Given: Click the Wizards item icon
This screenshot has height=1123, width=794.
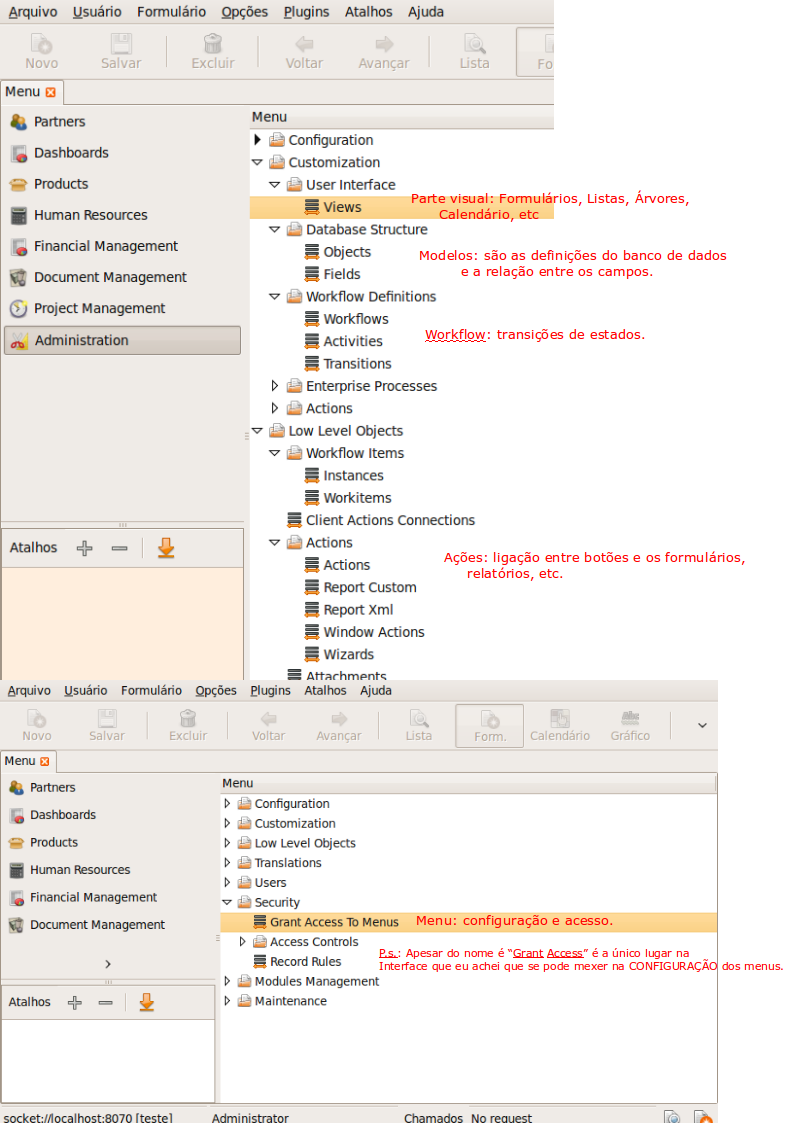Looking at the screenshot, I should pyautogui.click(x=312, y=655).
